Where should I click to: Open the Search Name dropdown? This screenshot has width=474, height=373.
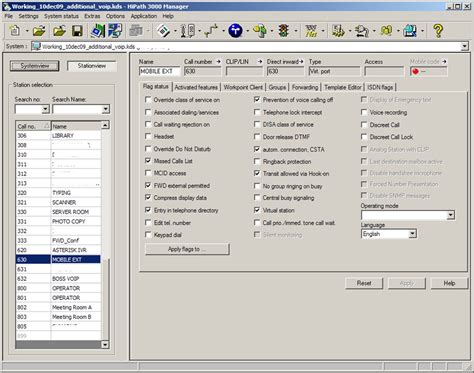point(105,109)
